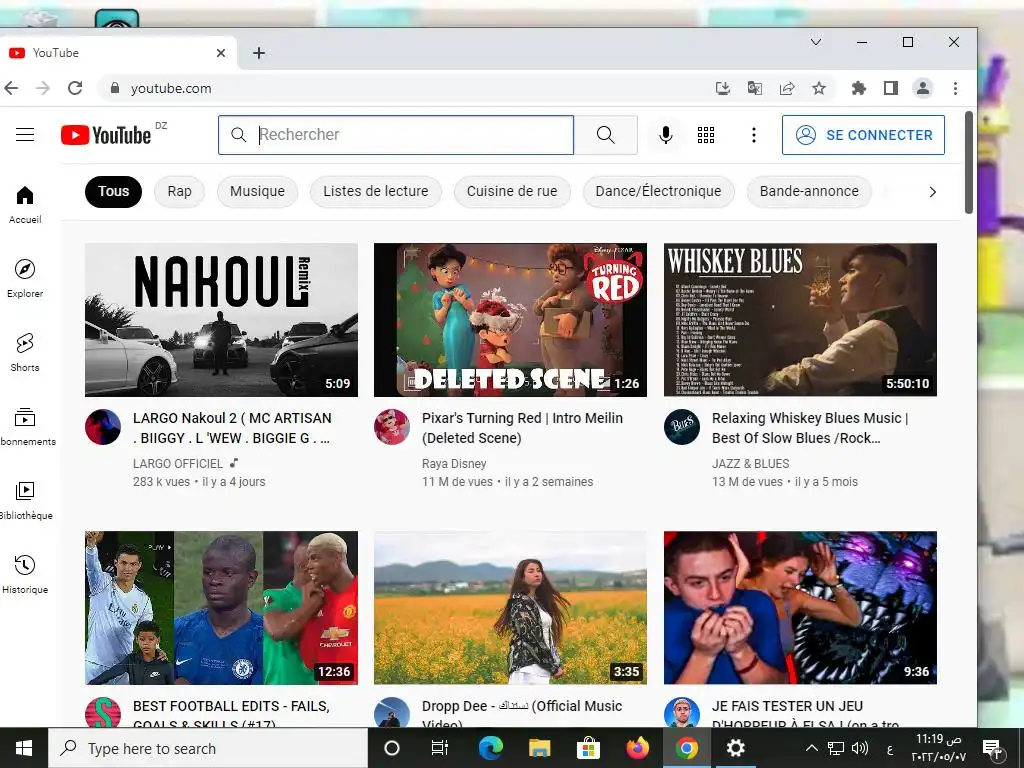The height and width of the screenshot is (768, 1024).
Task: Click the translate page icon
Action: (x=755, y=88)
